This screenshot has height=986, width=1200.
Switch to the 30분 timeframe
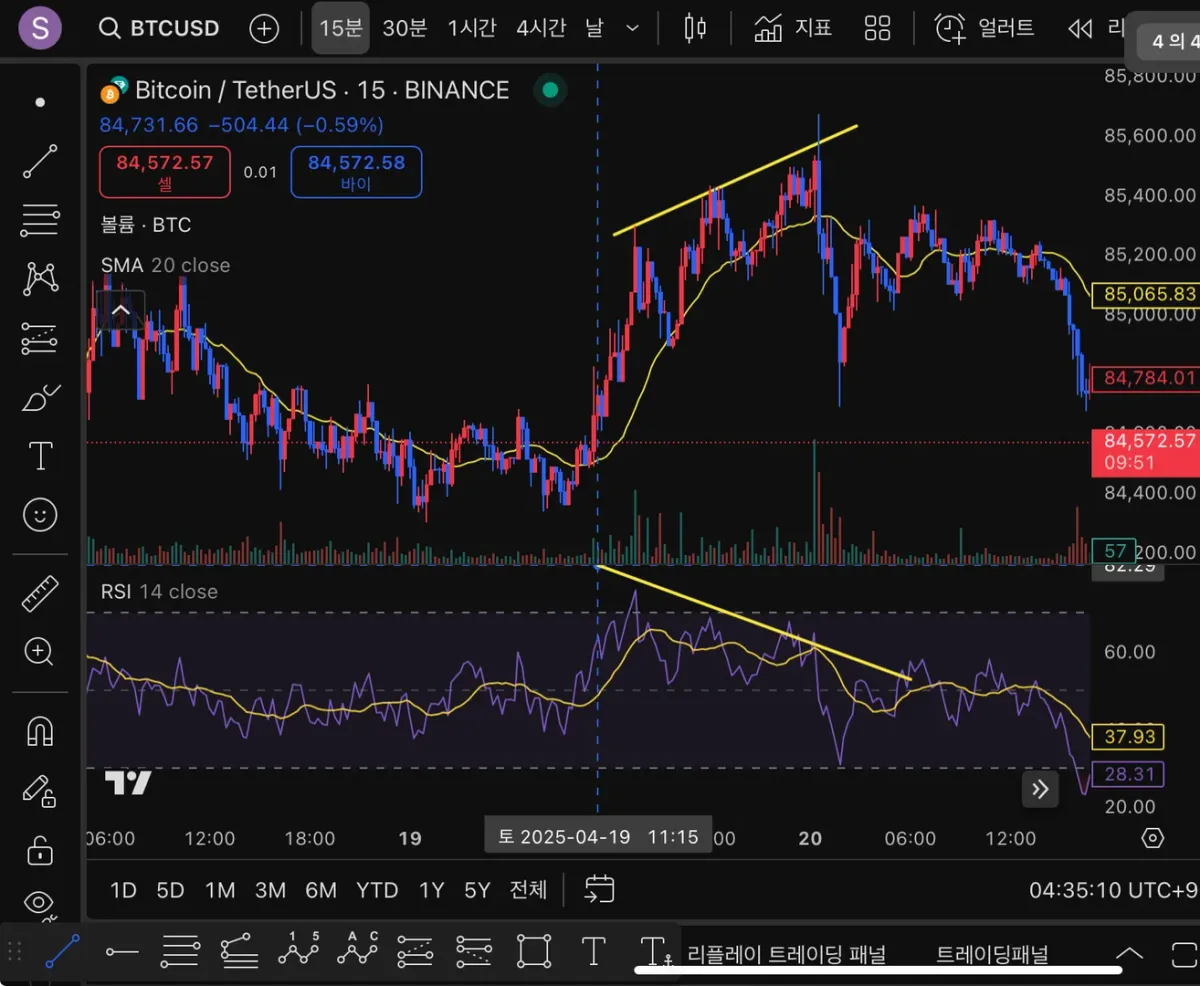404,28
